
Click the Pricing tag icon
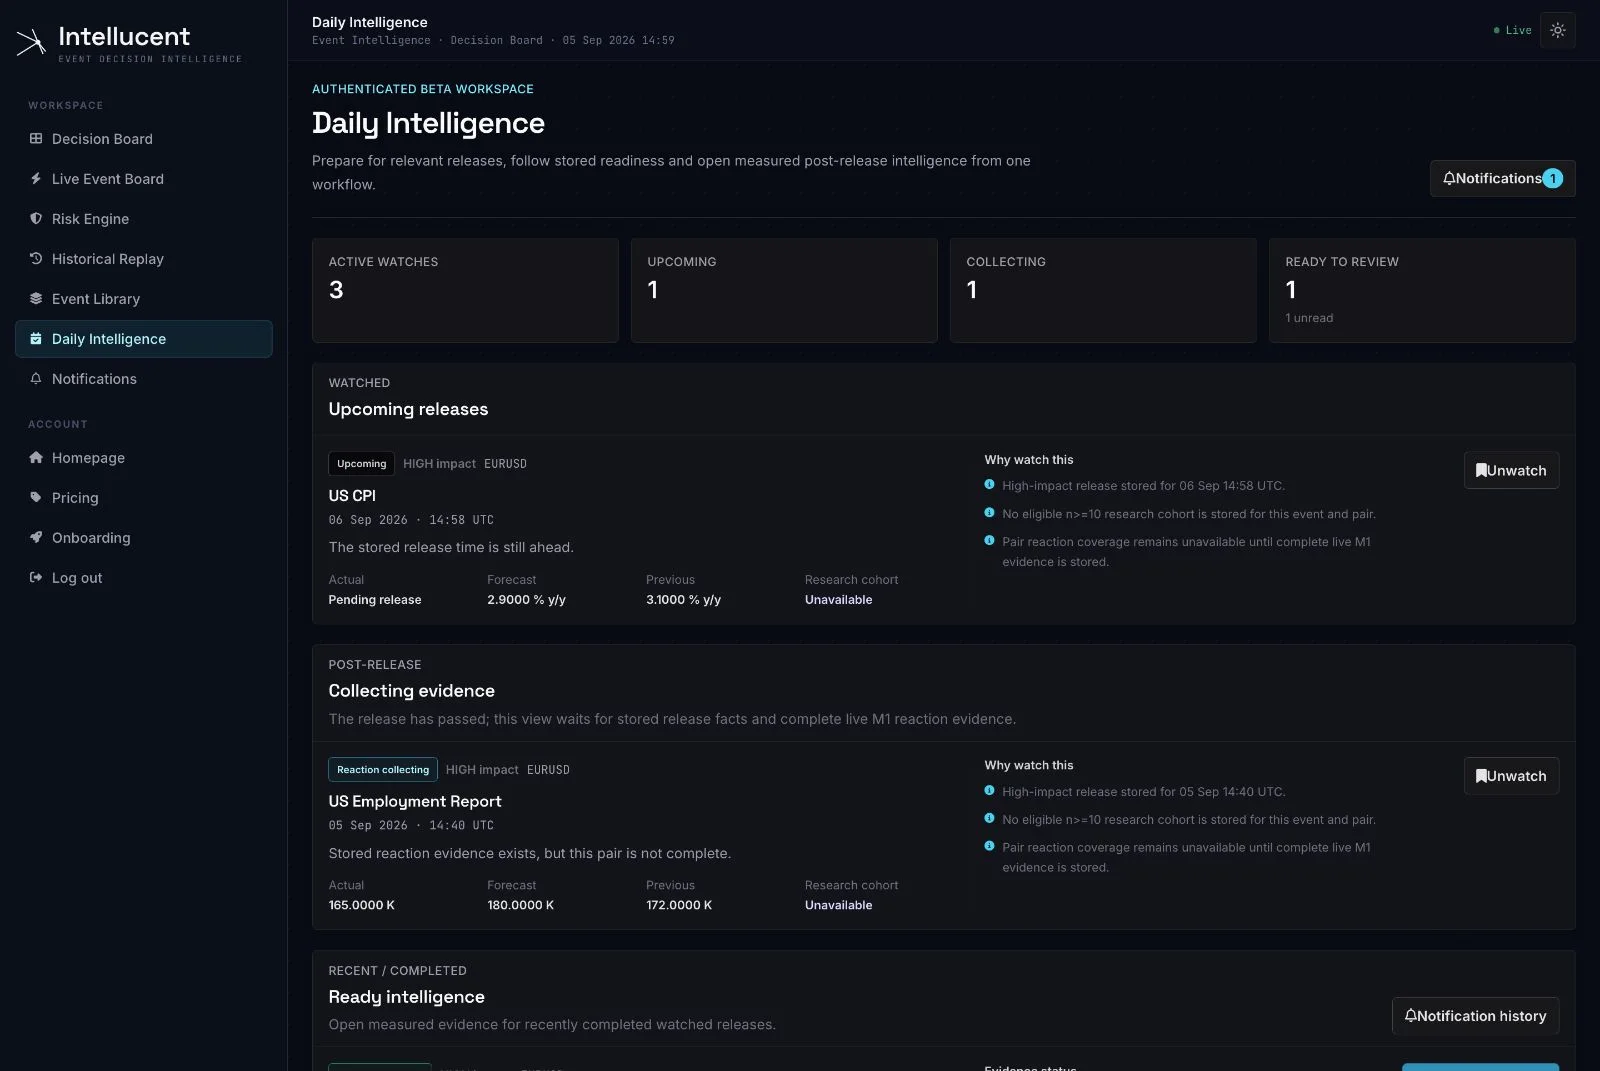coord(36,498)
